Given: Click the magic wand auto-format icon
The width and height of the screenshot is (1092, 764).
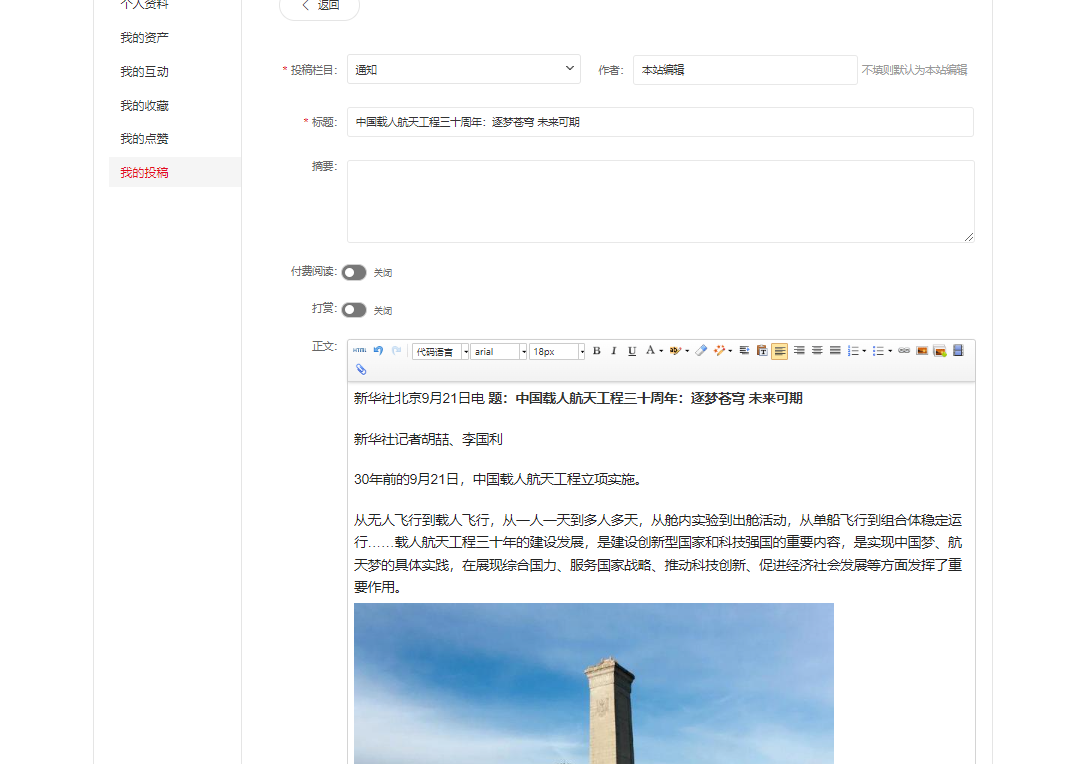Looking at the screenshot, I should [x=719, y=350].
